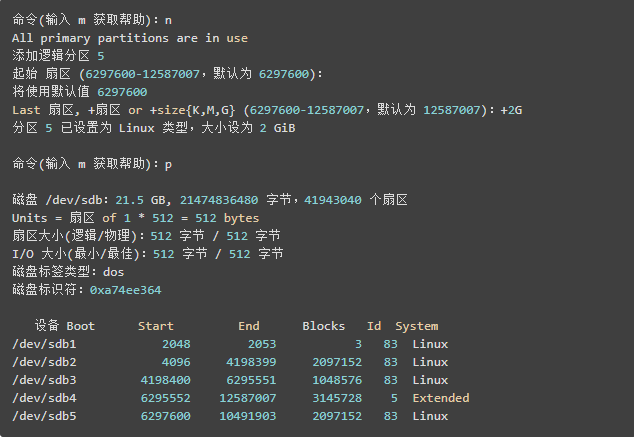Image resolution: width=634 pixels, height=438 pixels.
Task: Click the Id "83" in the sdb3 row
Action: (x=391, y=380)
